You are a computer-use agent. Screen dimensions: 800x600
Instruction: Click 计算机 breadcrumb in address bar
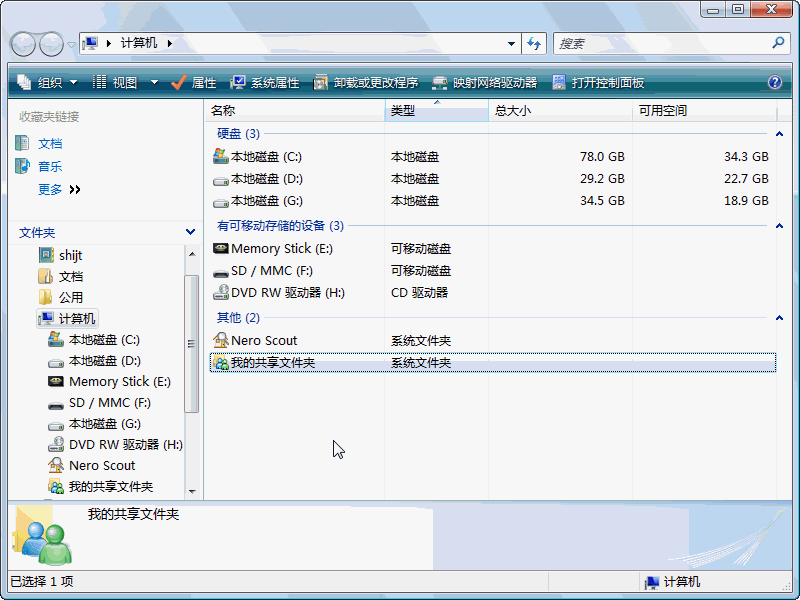tap(138, 43)
